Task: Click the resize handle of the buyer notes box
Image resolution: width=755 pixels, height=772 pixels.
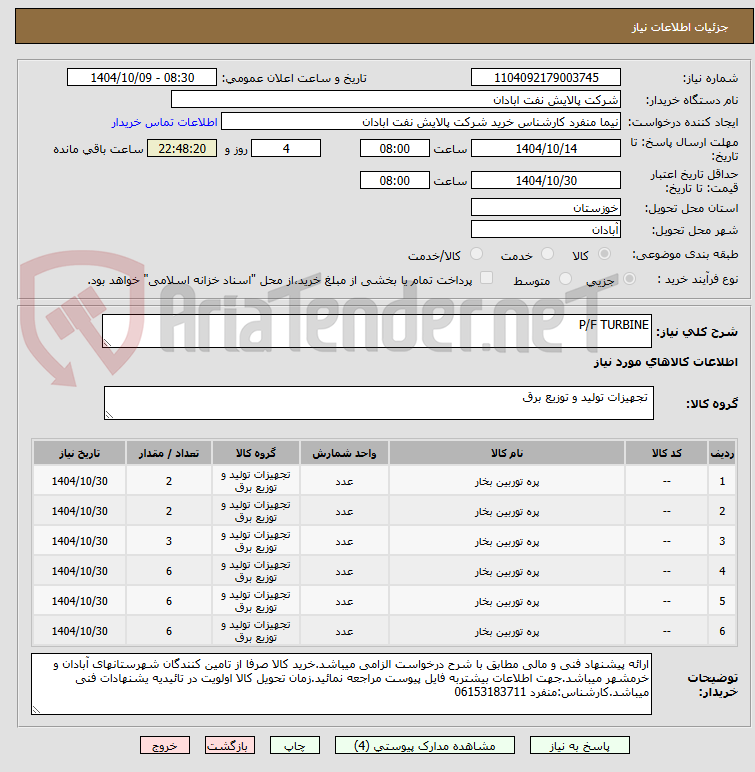Action: pyautogui.click(x=36, y=709)
